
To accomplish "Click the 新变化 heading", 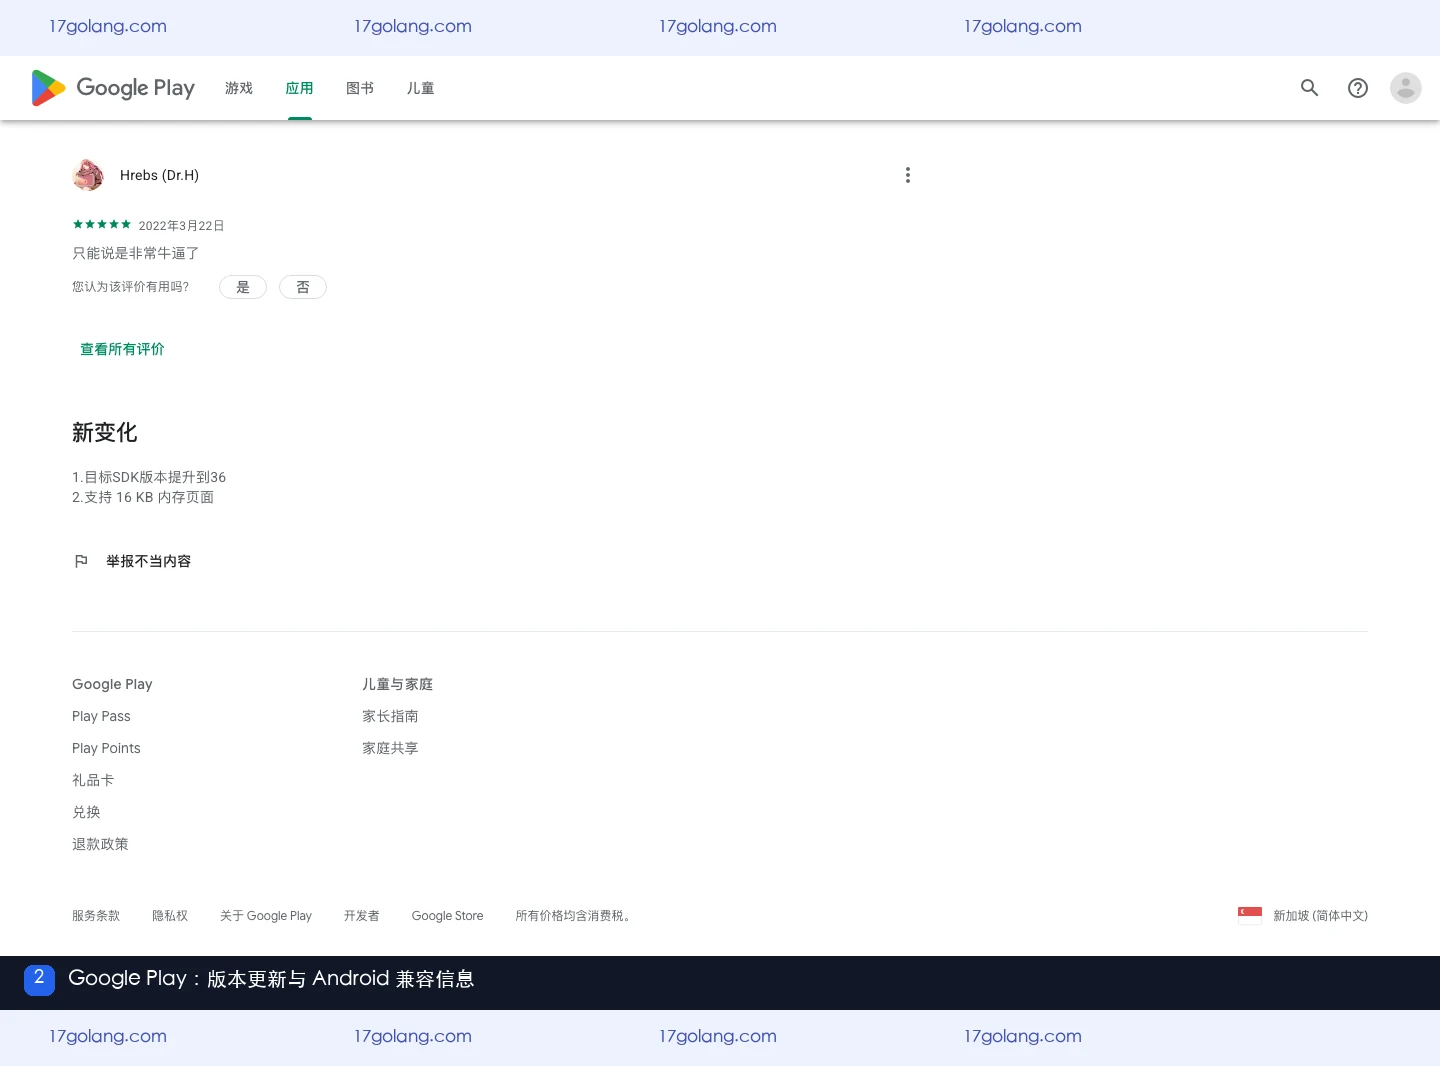I will (x=104, y=432).
